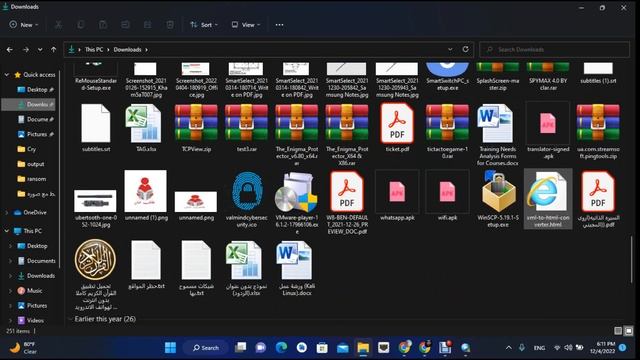Select Training Needs Analysis Forms docx

click(498, 135)
